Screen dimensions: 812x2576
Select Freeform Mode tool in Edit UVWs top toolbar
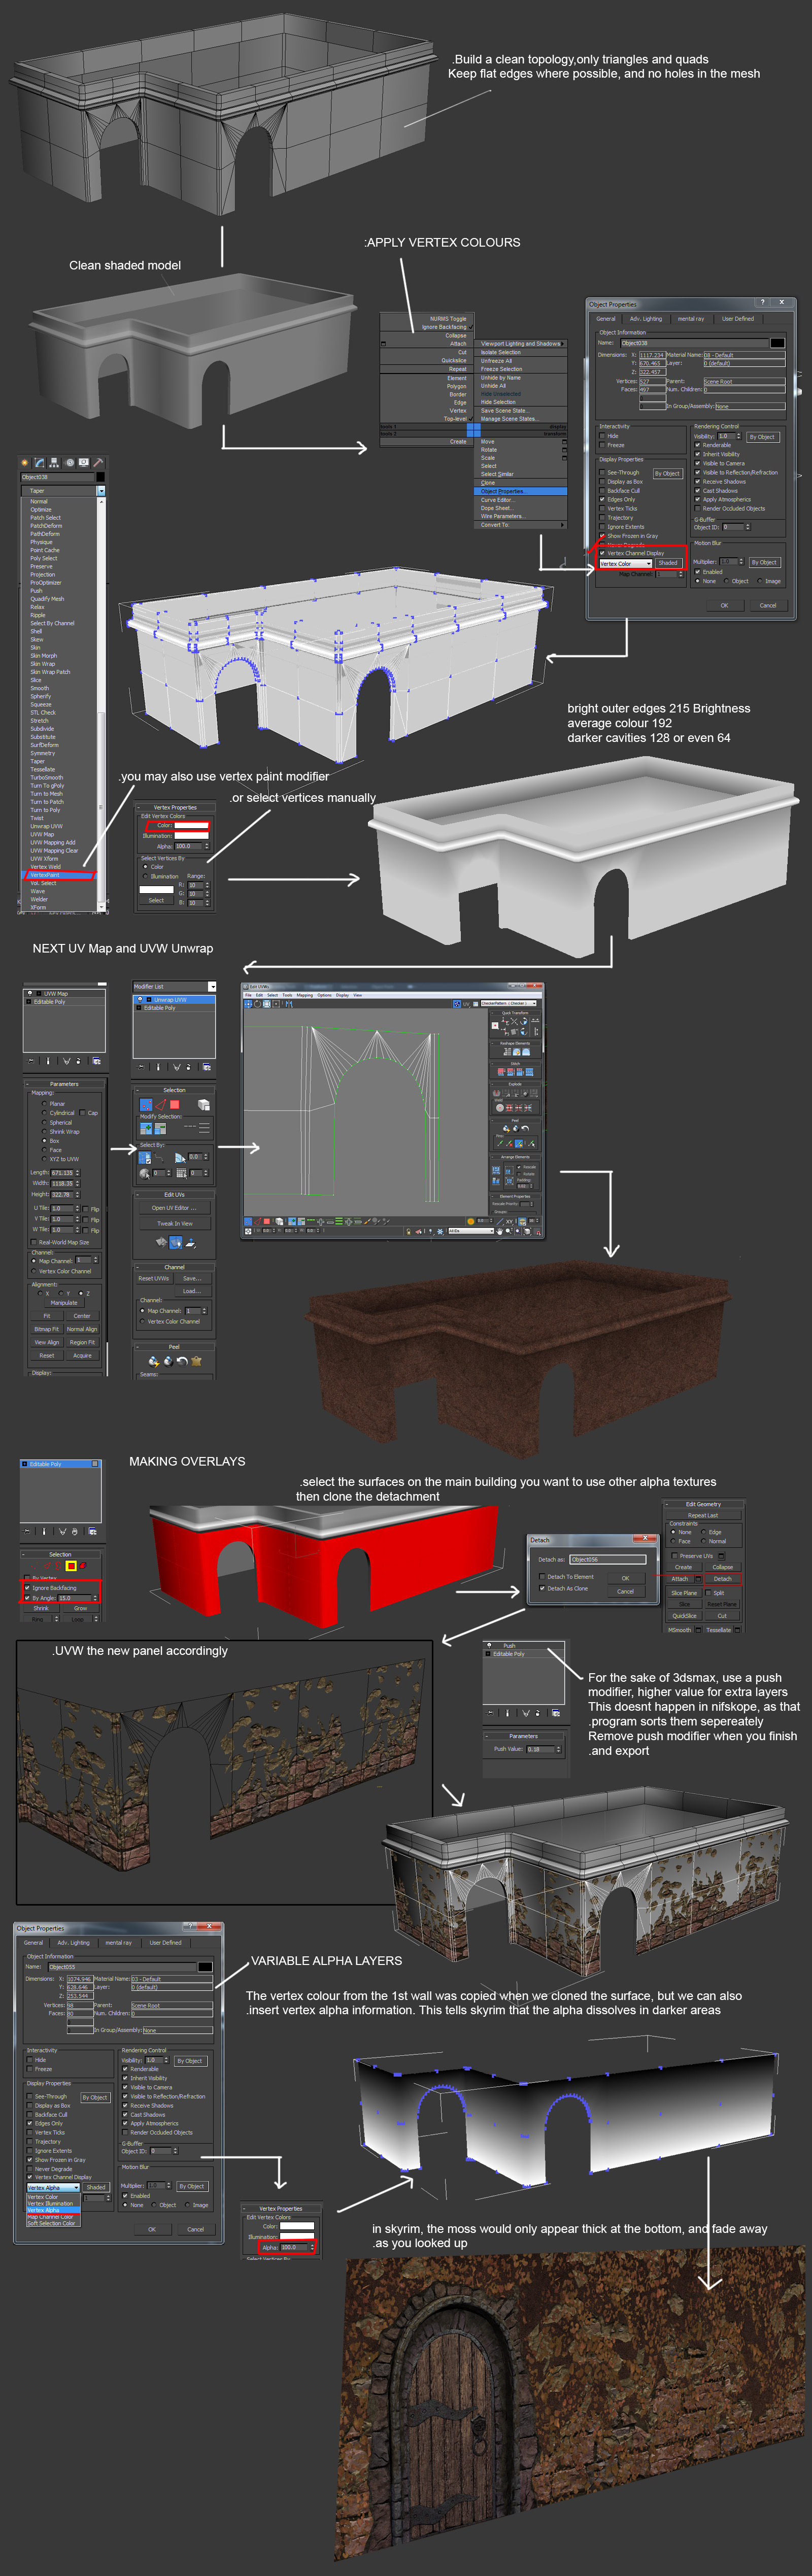point(276,1003)
